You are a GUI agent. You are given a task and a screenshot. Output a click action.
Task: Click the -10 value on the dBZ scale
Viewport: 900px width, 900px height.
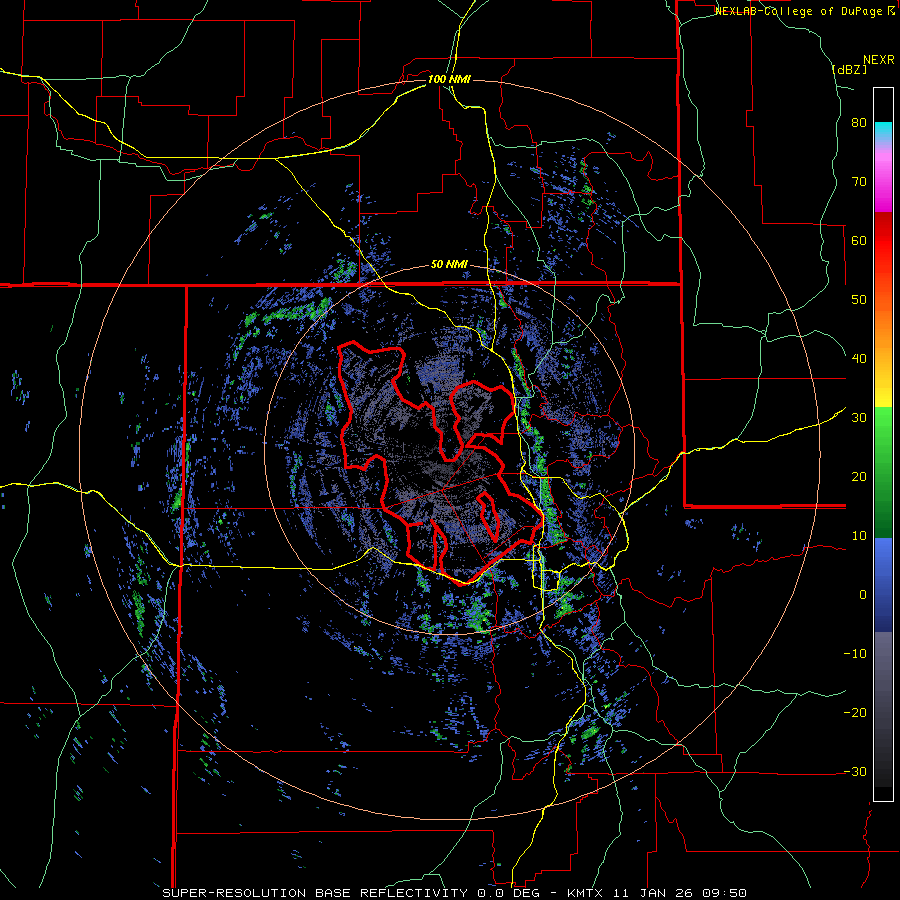point(855,654)
